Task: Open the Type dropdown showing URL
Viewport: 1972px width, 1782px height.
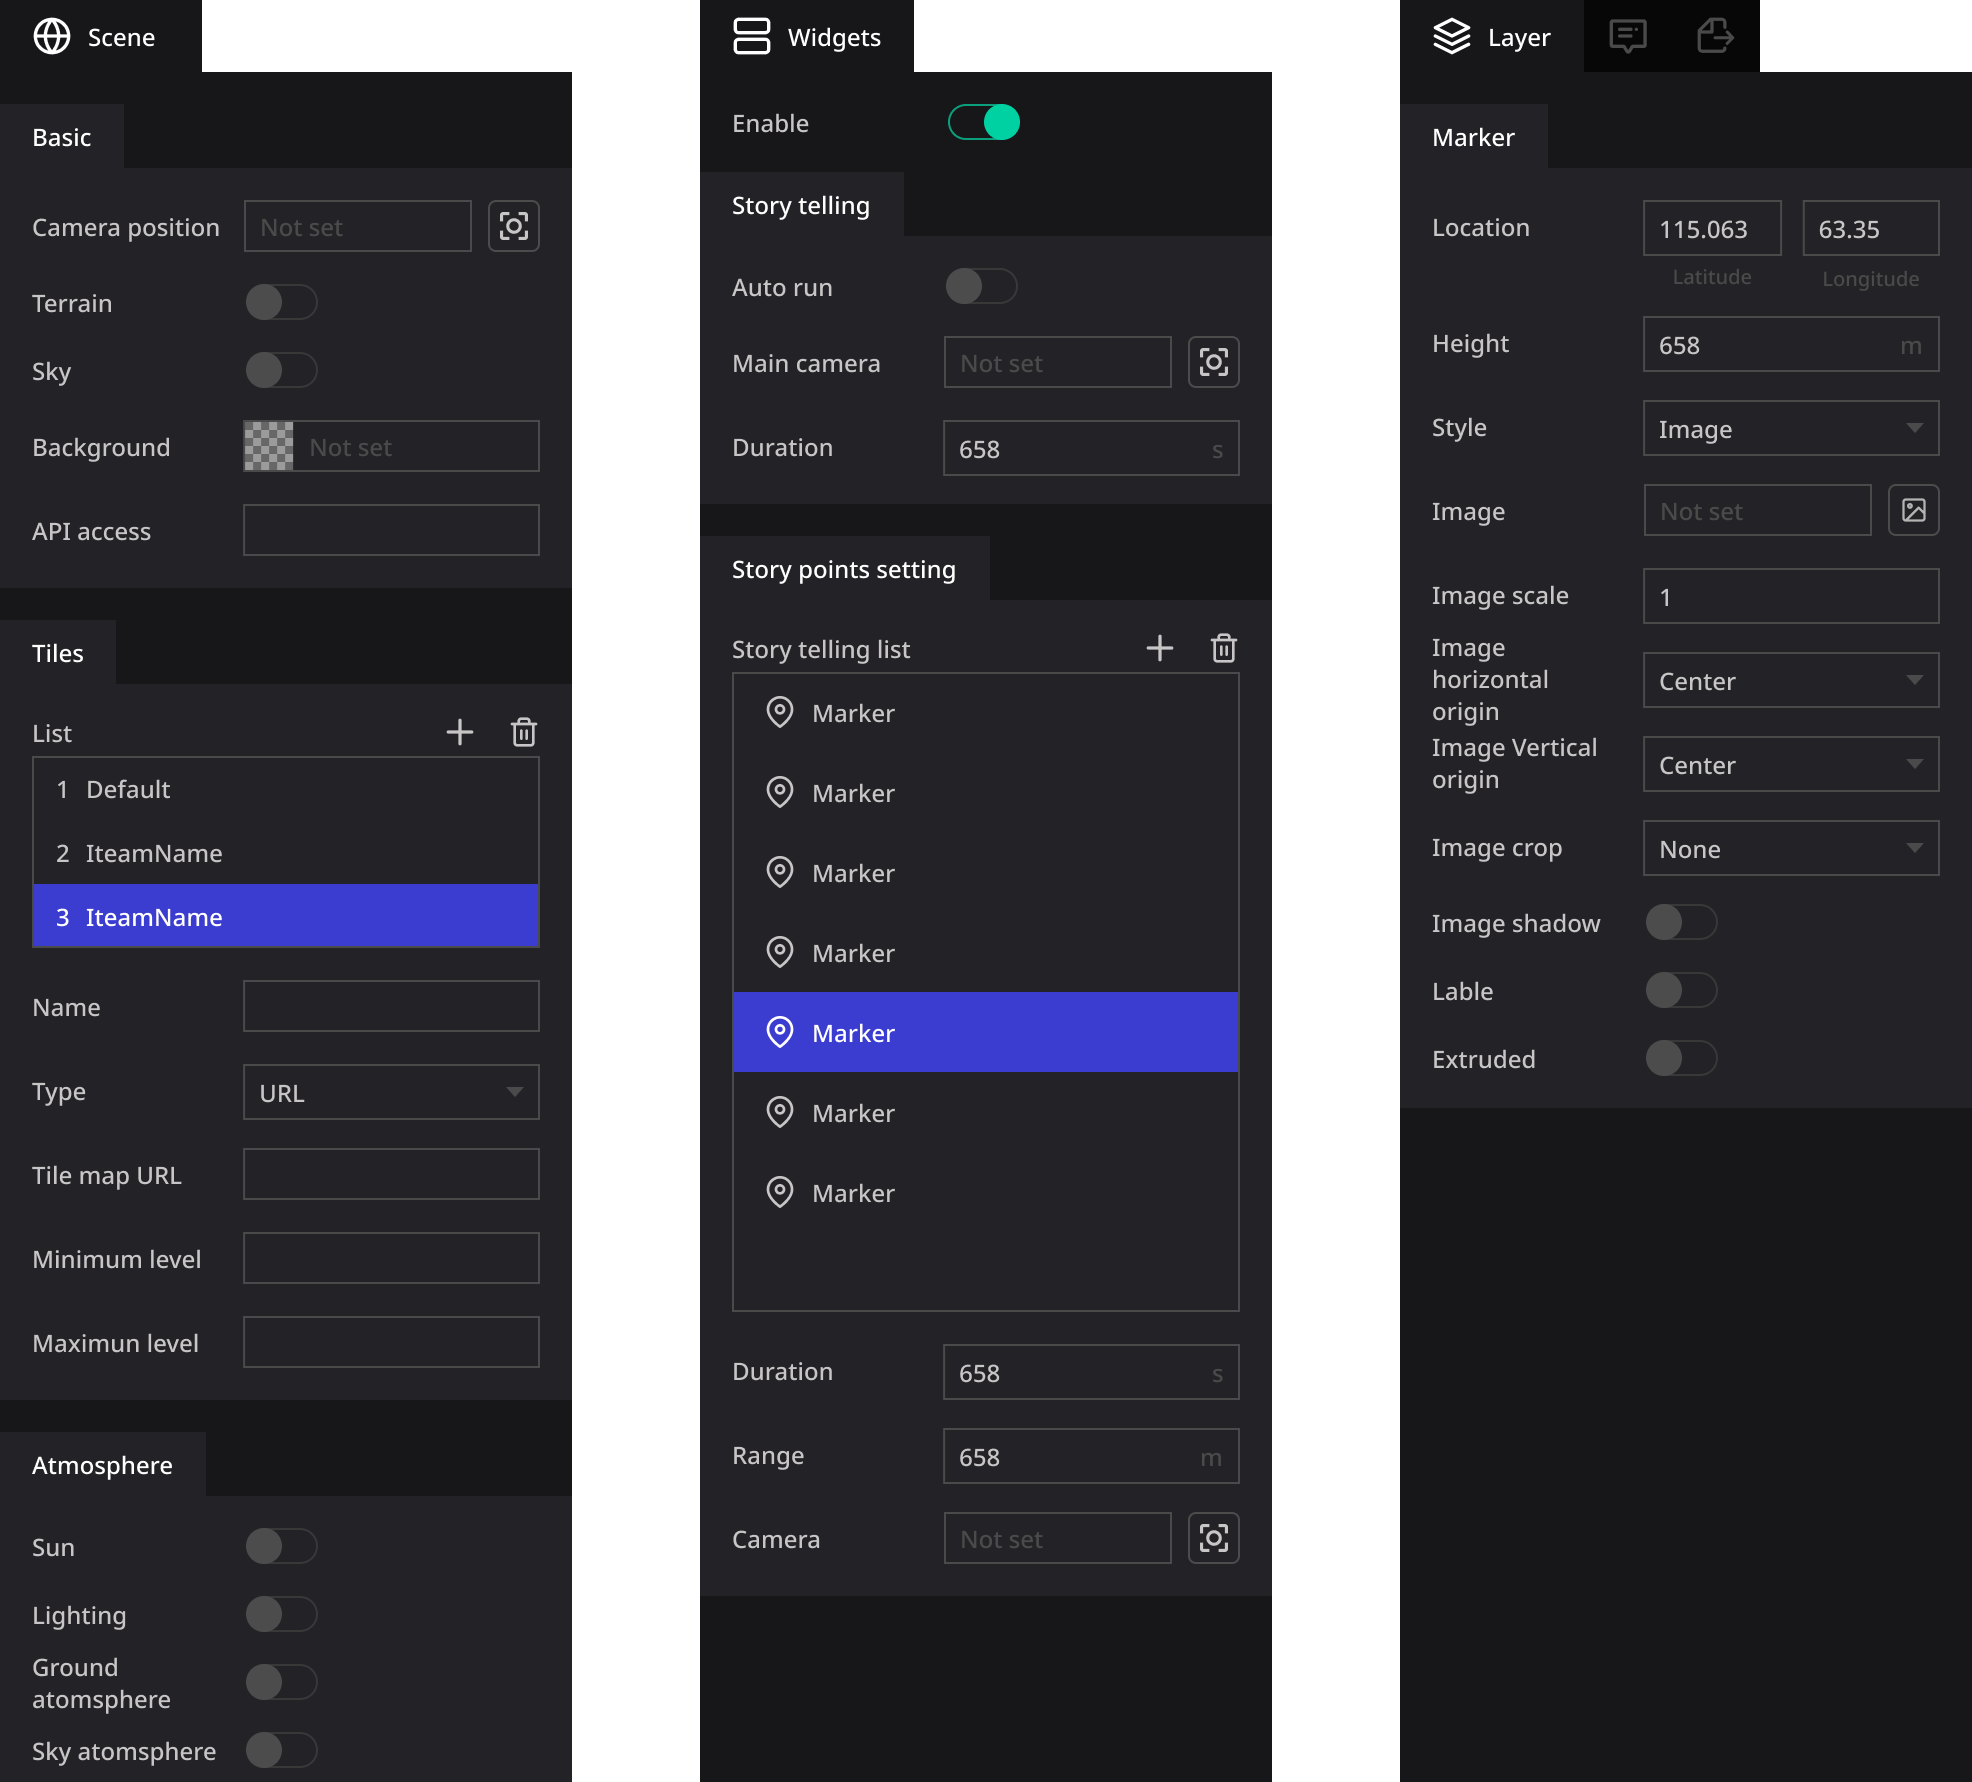Action: [x=392, y=1092]
